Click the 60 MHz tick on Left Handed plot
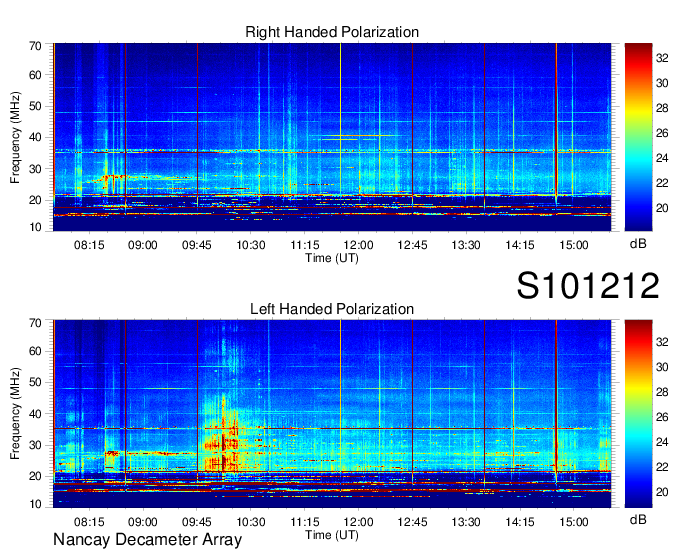 [35, 351]
